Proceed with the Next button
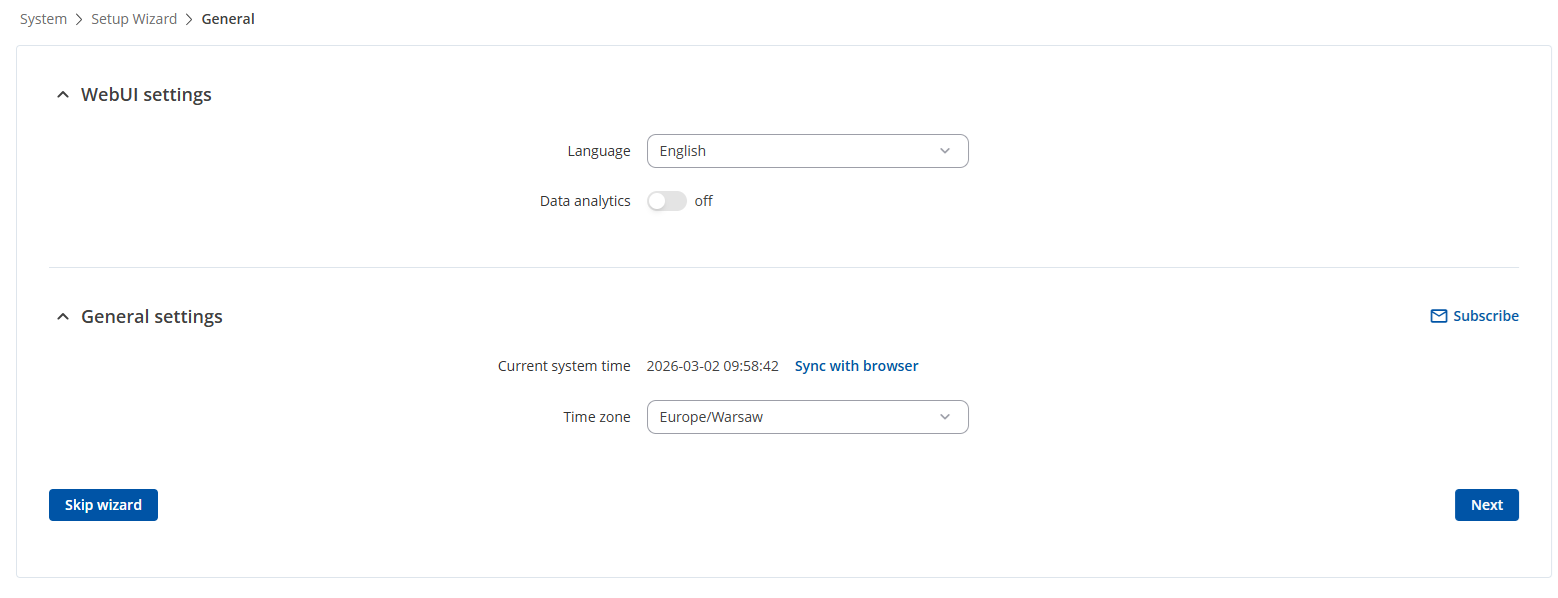This screenshot has width=1558, height=598. (1486, 505)
